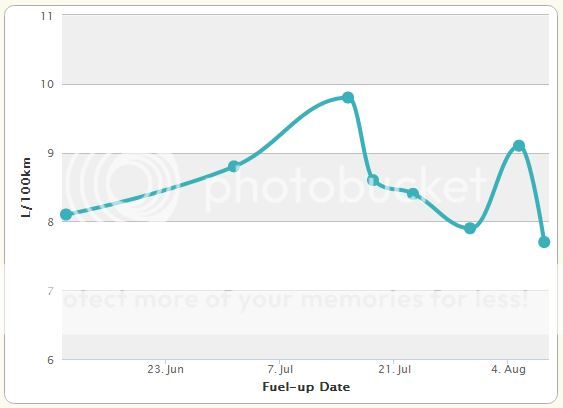Screen dimensions: 563x408
Task: Click the 10 value on the y-axis
Action: [x=47, y=84]
